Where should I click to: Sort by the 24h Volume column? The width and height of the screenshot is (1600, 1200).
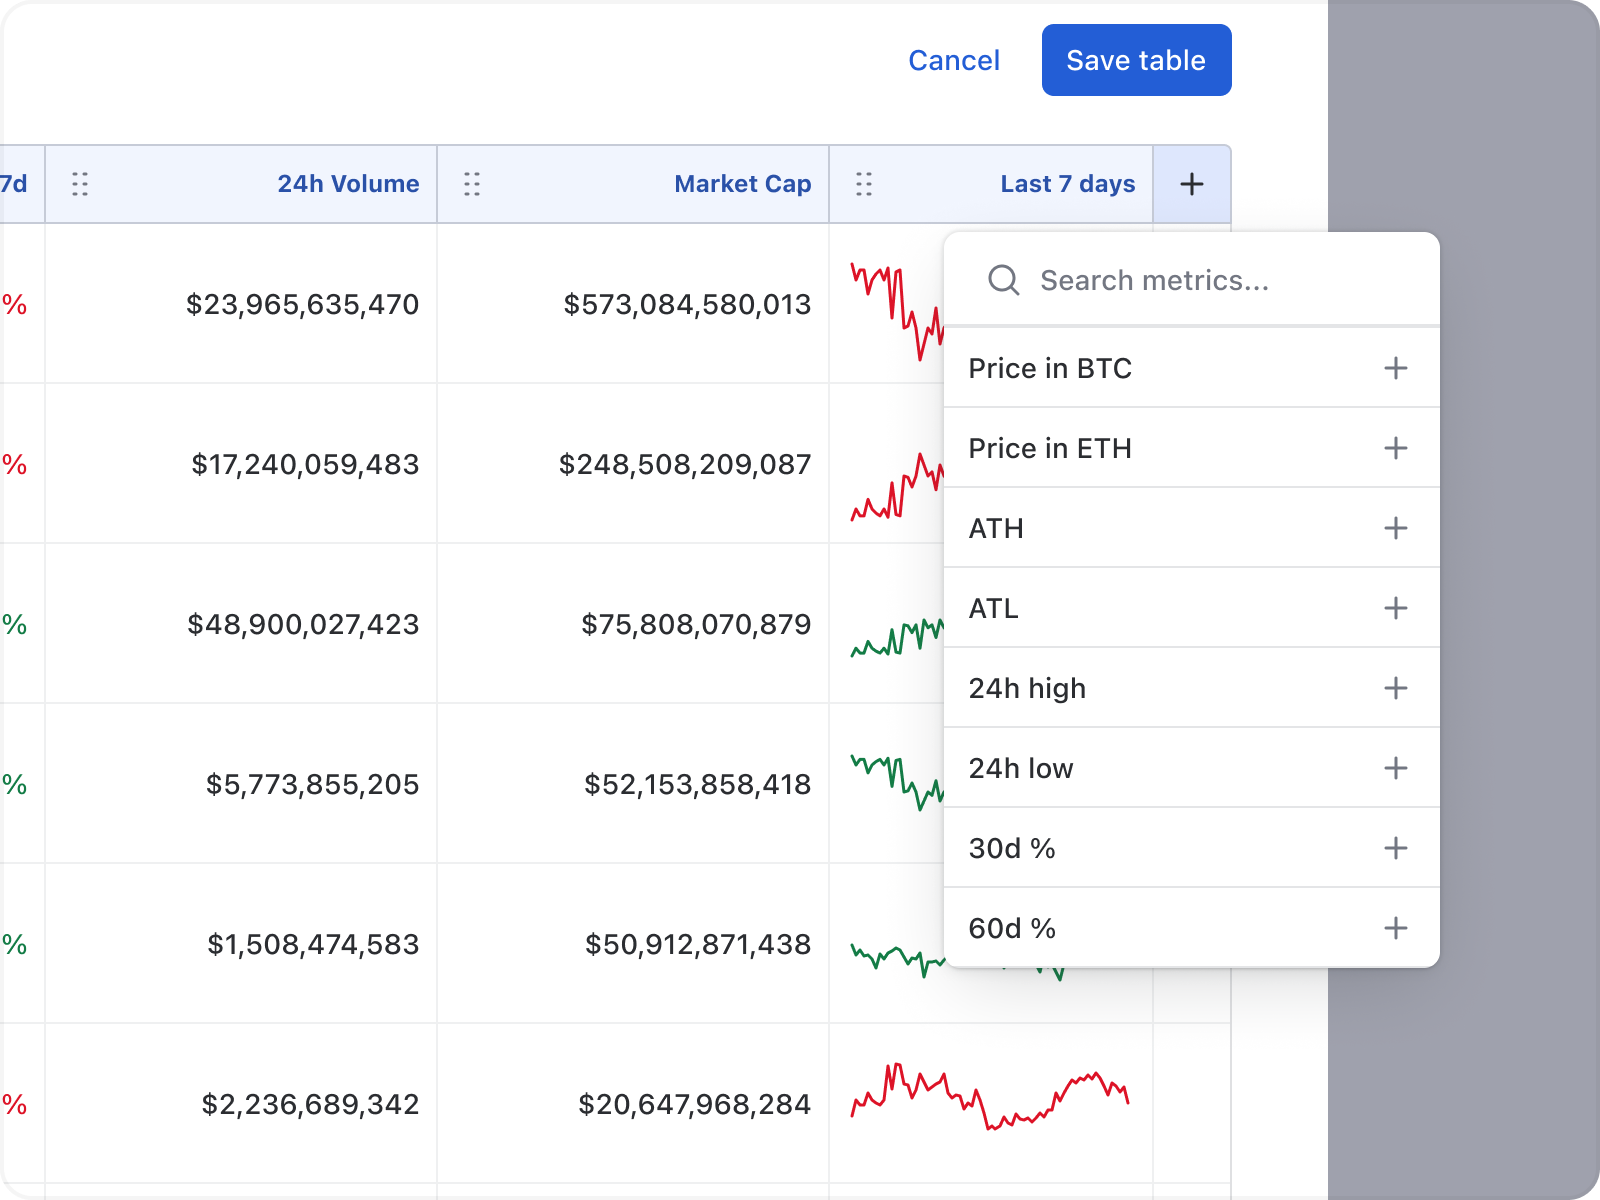pyautogui.click(x=348, y=184)
